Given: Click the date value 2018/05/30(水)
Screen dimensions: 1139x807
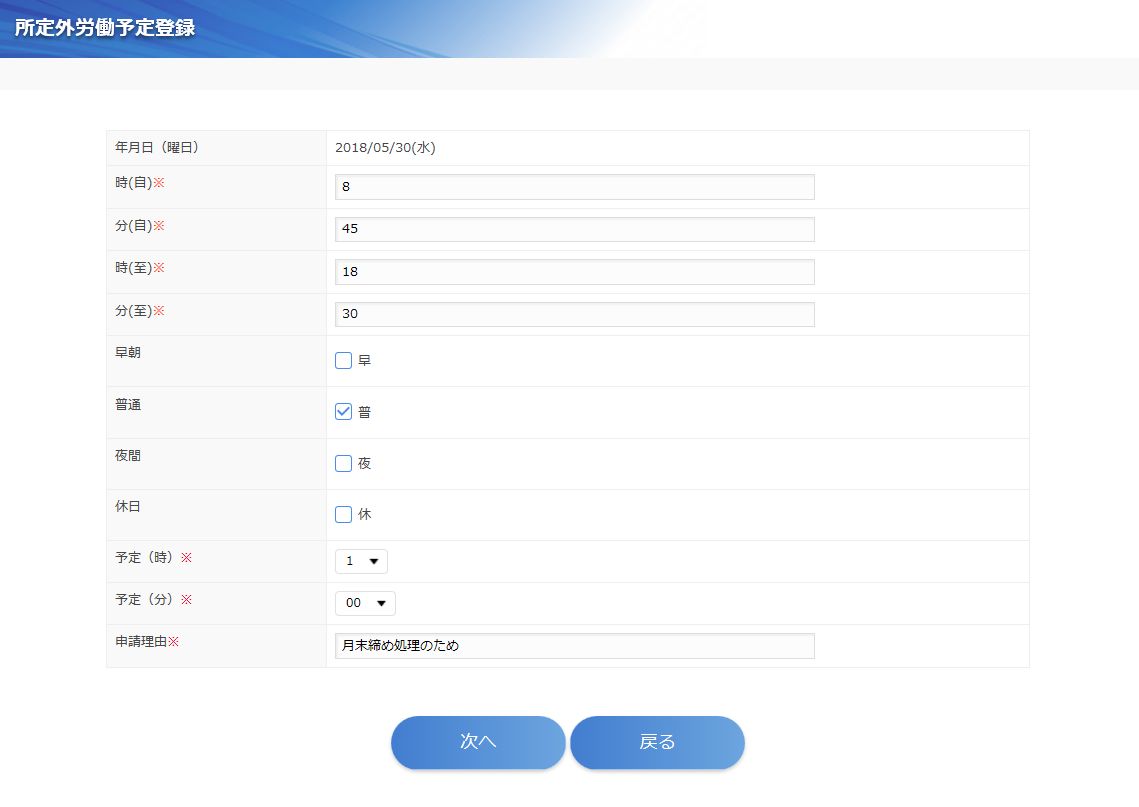Looking at the screenshot, I should [385, 148].
